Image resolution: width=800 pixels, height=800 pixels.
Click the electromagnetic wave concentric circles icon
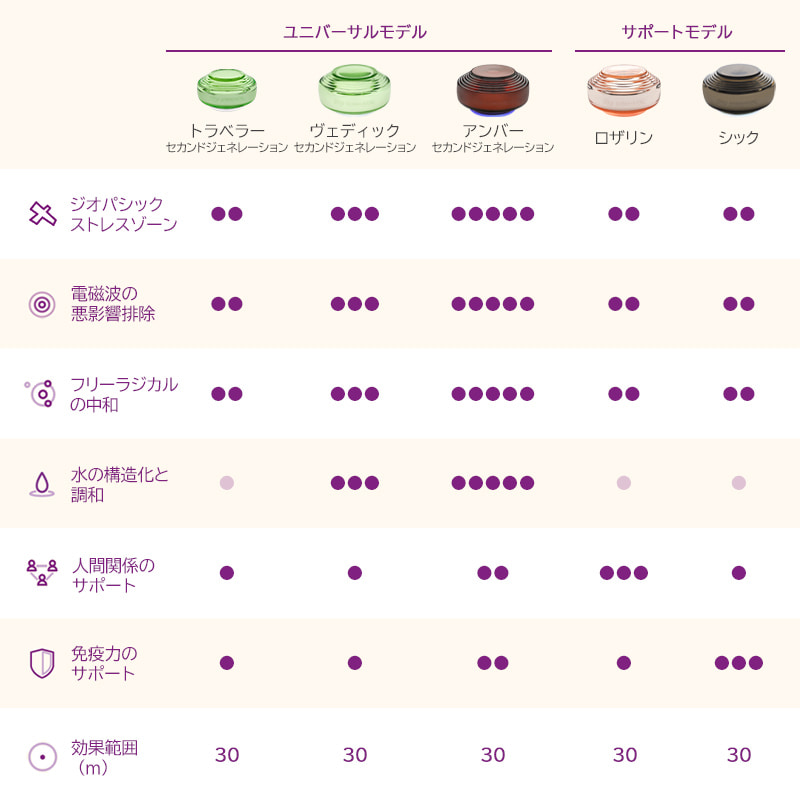click(42, 304)
